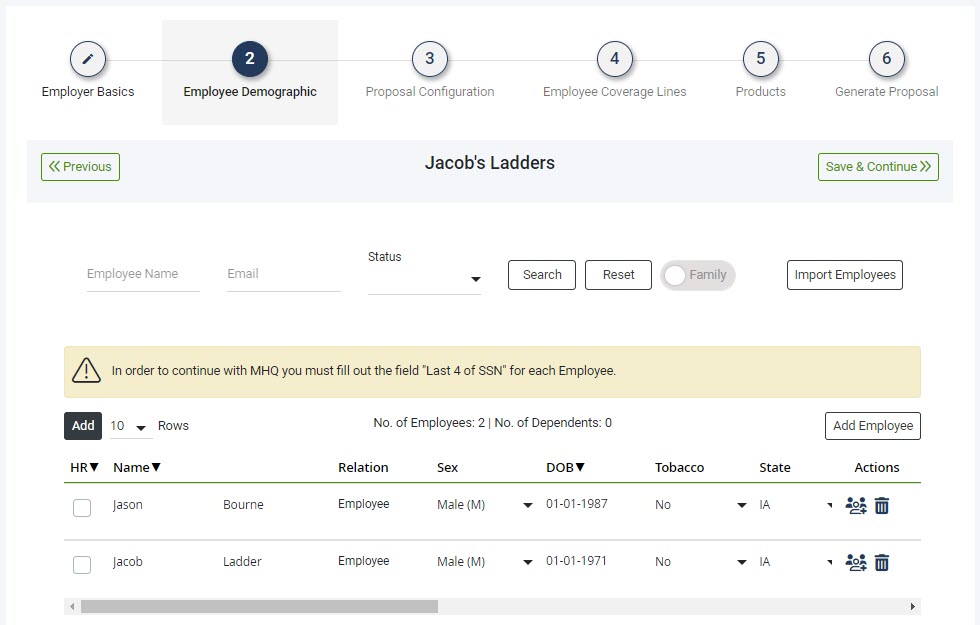The width and height of the screenshot is (980, 625).
Task: Go to step 3 Proposal Configuration circle
Action: [x=429, y=59]
